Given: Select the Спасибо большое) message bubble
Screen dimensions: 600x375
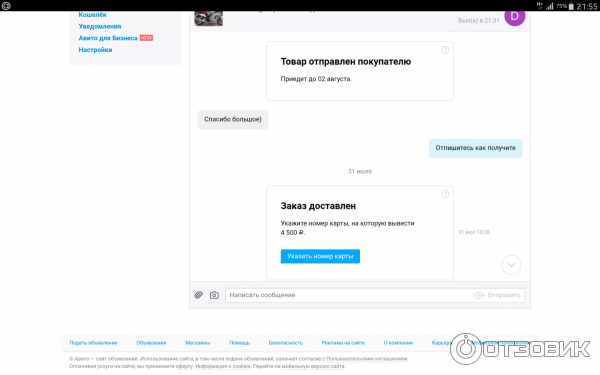Looking at the screenshot, I should pos(233,119).
